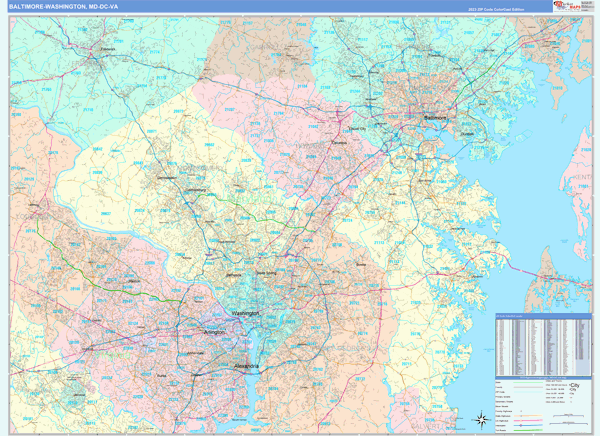Screen dimensions: 600x436
Task: Click the Bowie label
Action: point(361,265)
